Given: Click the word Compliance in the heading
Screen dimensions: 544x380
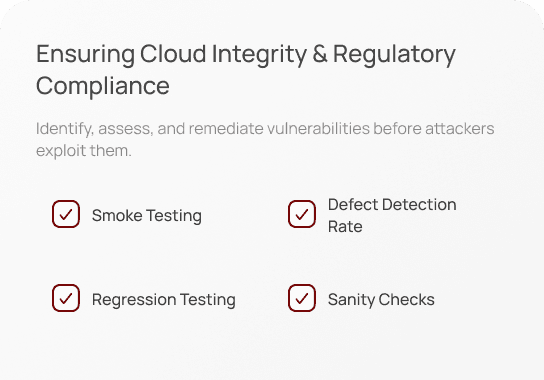Looking at the screenshot, I should click(103, 86).
